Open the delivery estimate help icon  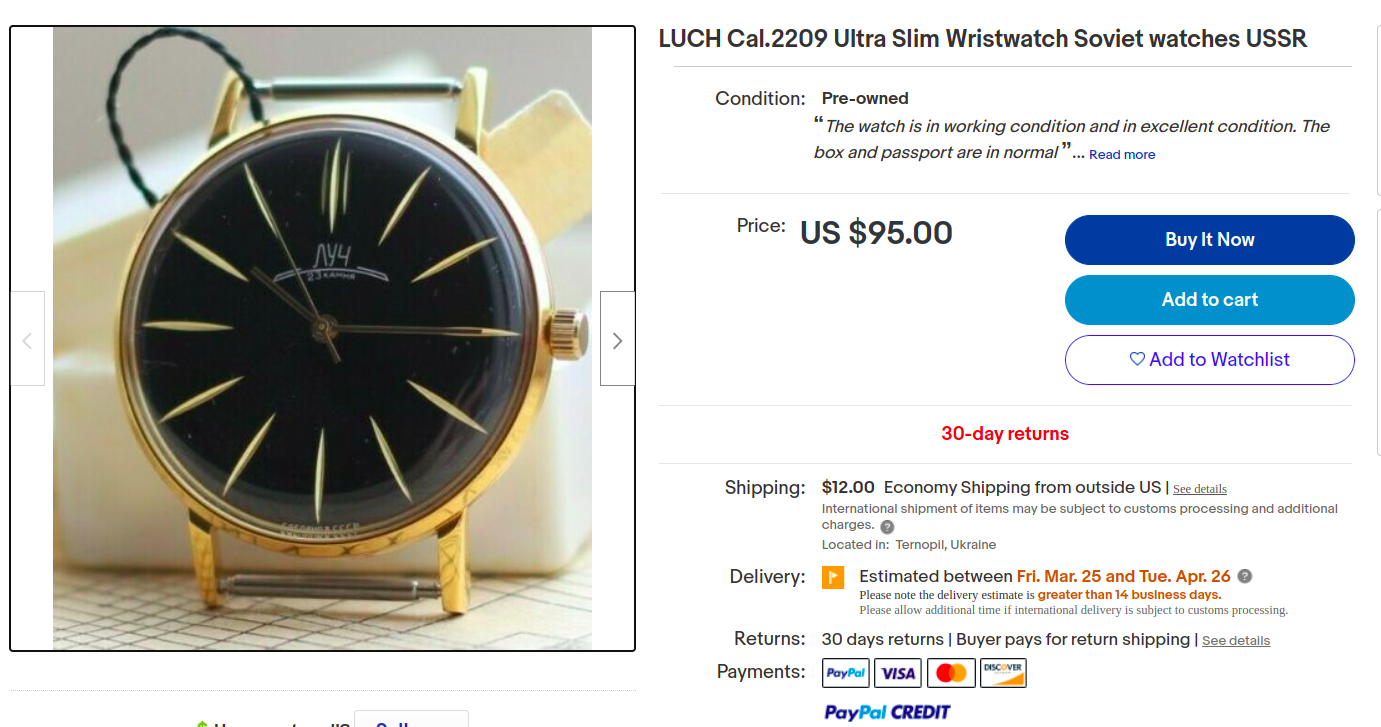point(1245,576)
